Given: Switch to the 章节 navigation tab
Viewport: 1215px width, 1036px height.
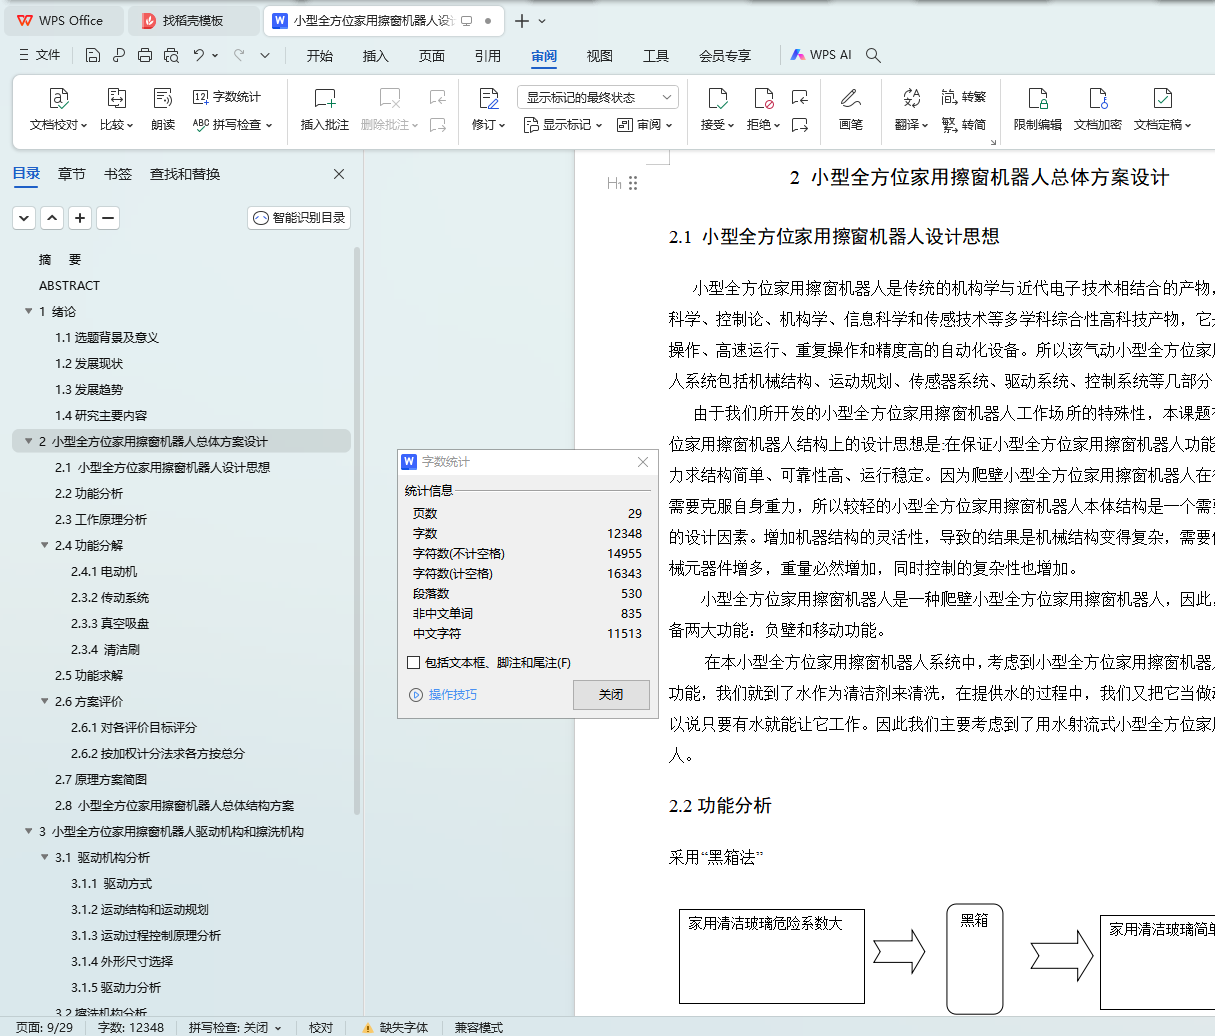Looking at the screenshot, I should 72,174.
